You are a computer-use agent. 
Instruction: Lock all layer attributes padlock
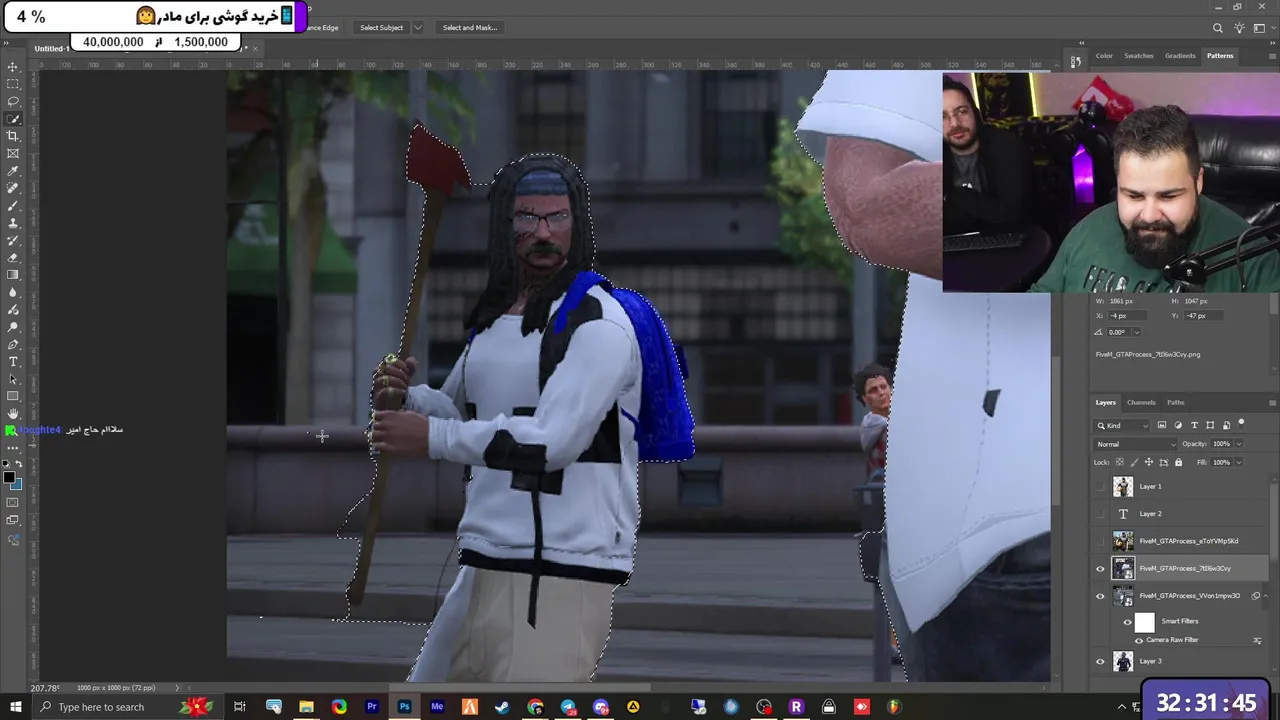(1178, 462)
